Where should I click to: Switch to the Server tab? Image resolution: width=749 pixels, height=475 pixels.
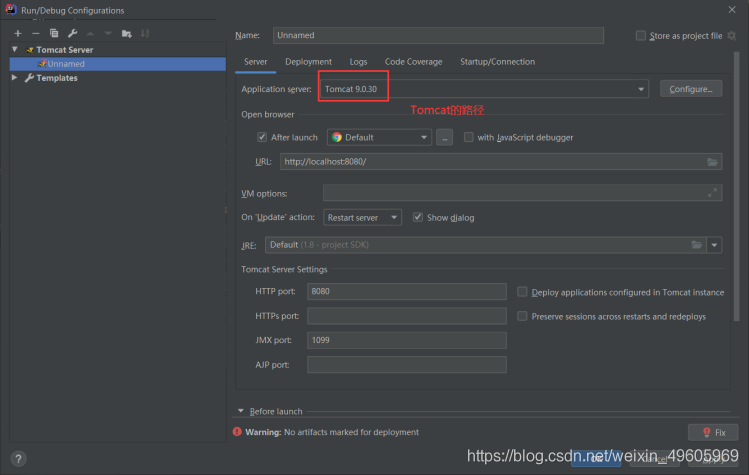(x=256, y=62)
